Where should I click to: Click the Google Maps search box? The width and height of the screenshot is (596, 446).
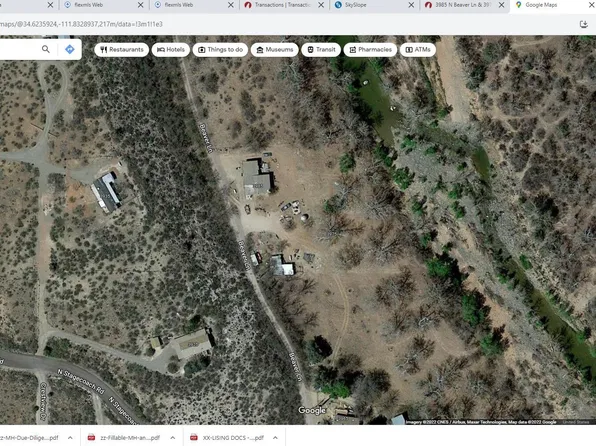19,49
